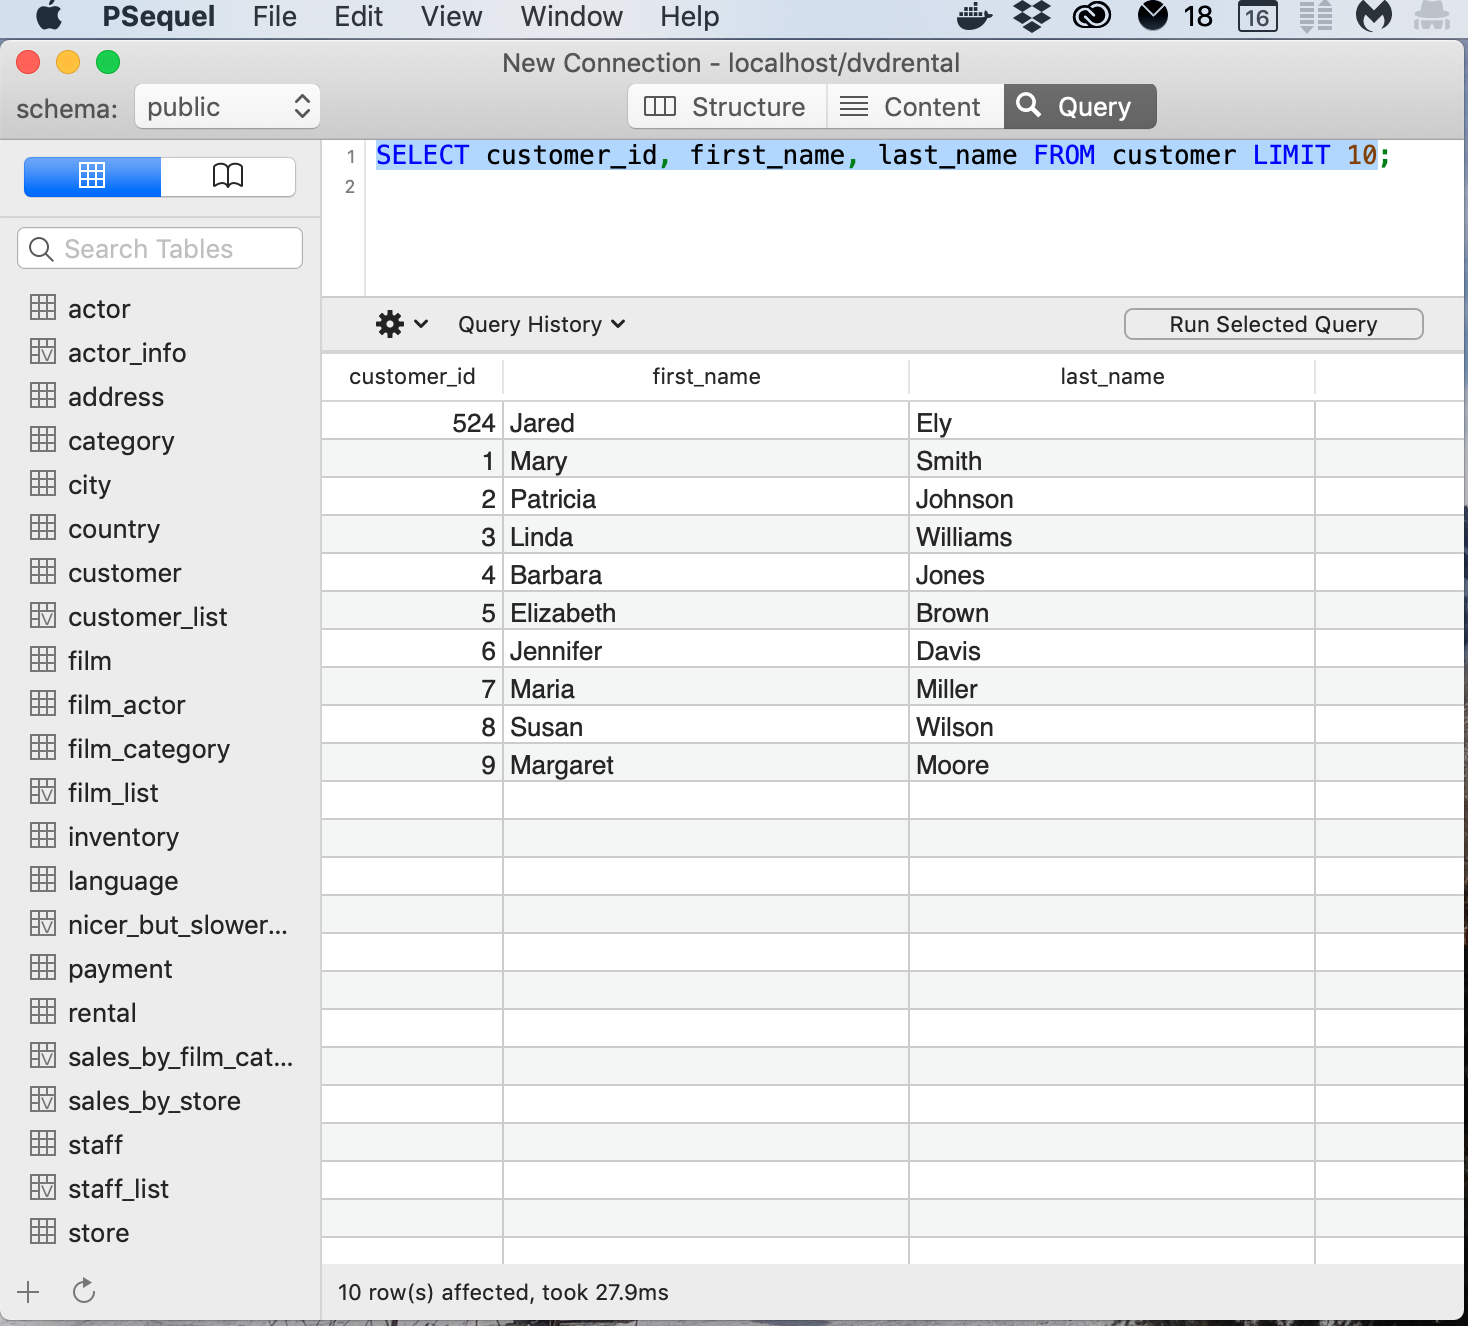Switch to the table grid view toggle

(92, 176)
